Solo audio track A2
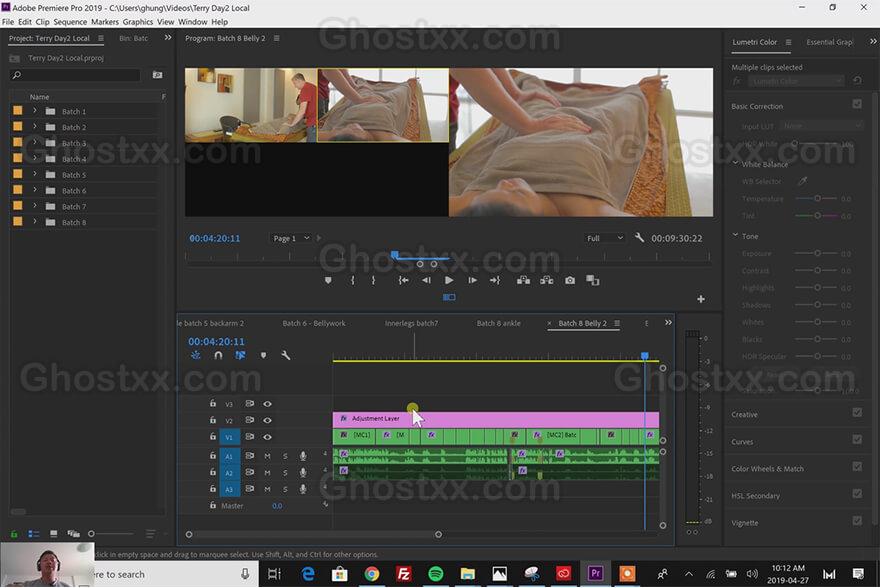The image size is (880, 587). click(x=285, y=473)
